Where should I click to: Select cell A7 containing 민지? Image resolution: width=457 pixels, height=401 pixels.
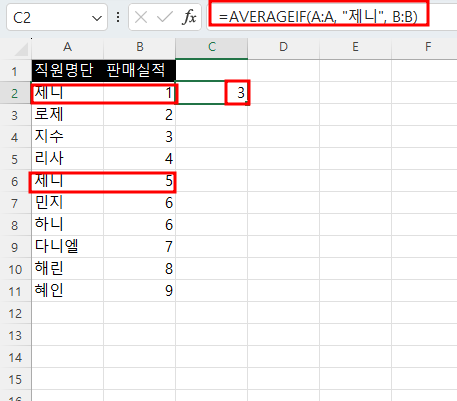68,203
